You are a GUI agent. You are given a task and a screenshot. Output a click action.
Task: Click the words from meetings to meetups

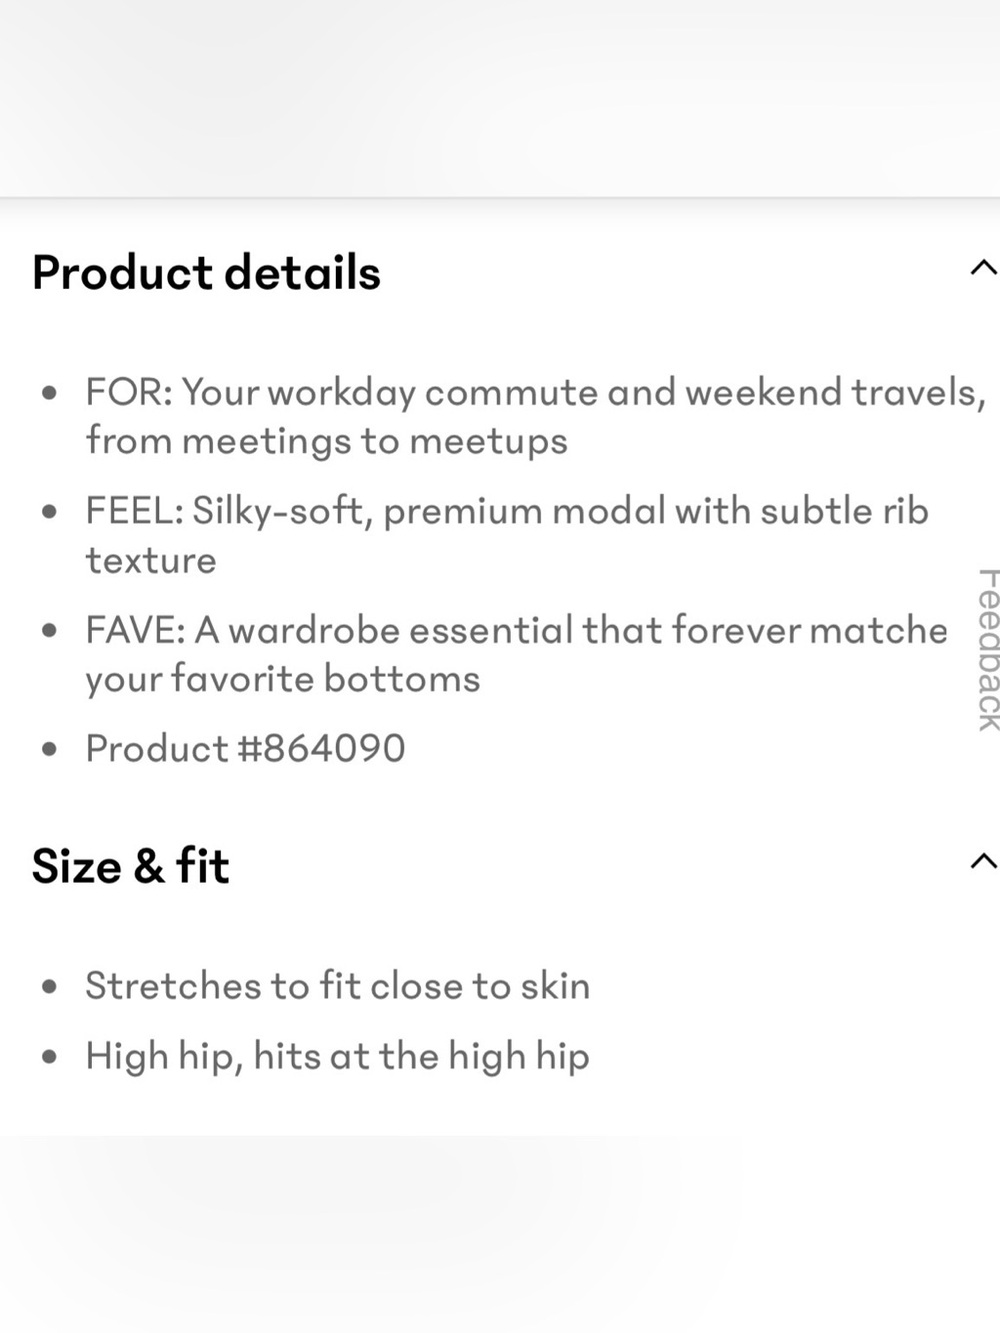tap(326, 441)
